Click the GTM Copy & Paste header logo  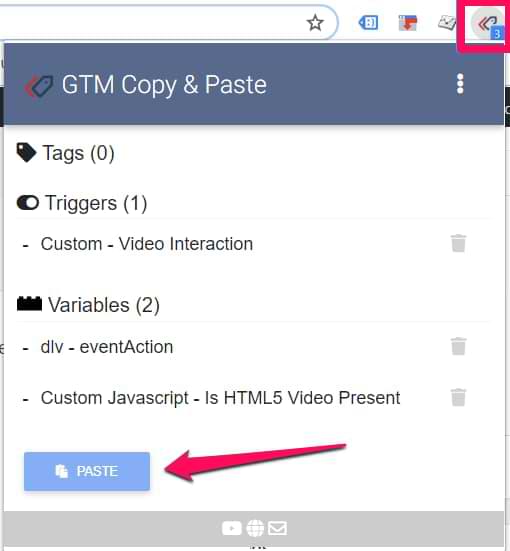tap(39, 86)
